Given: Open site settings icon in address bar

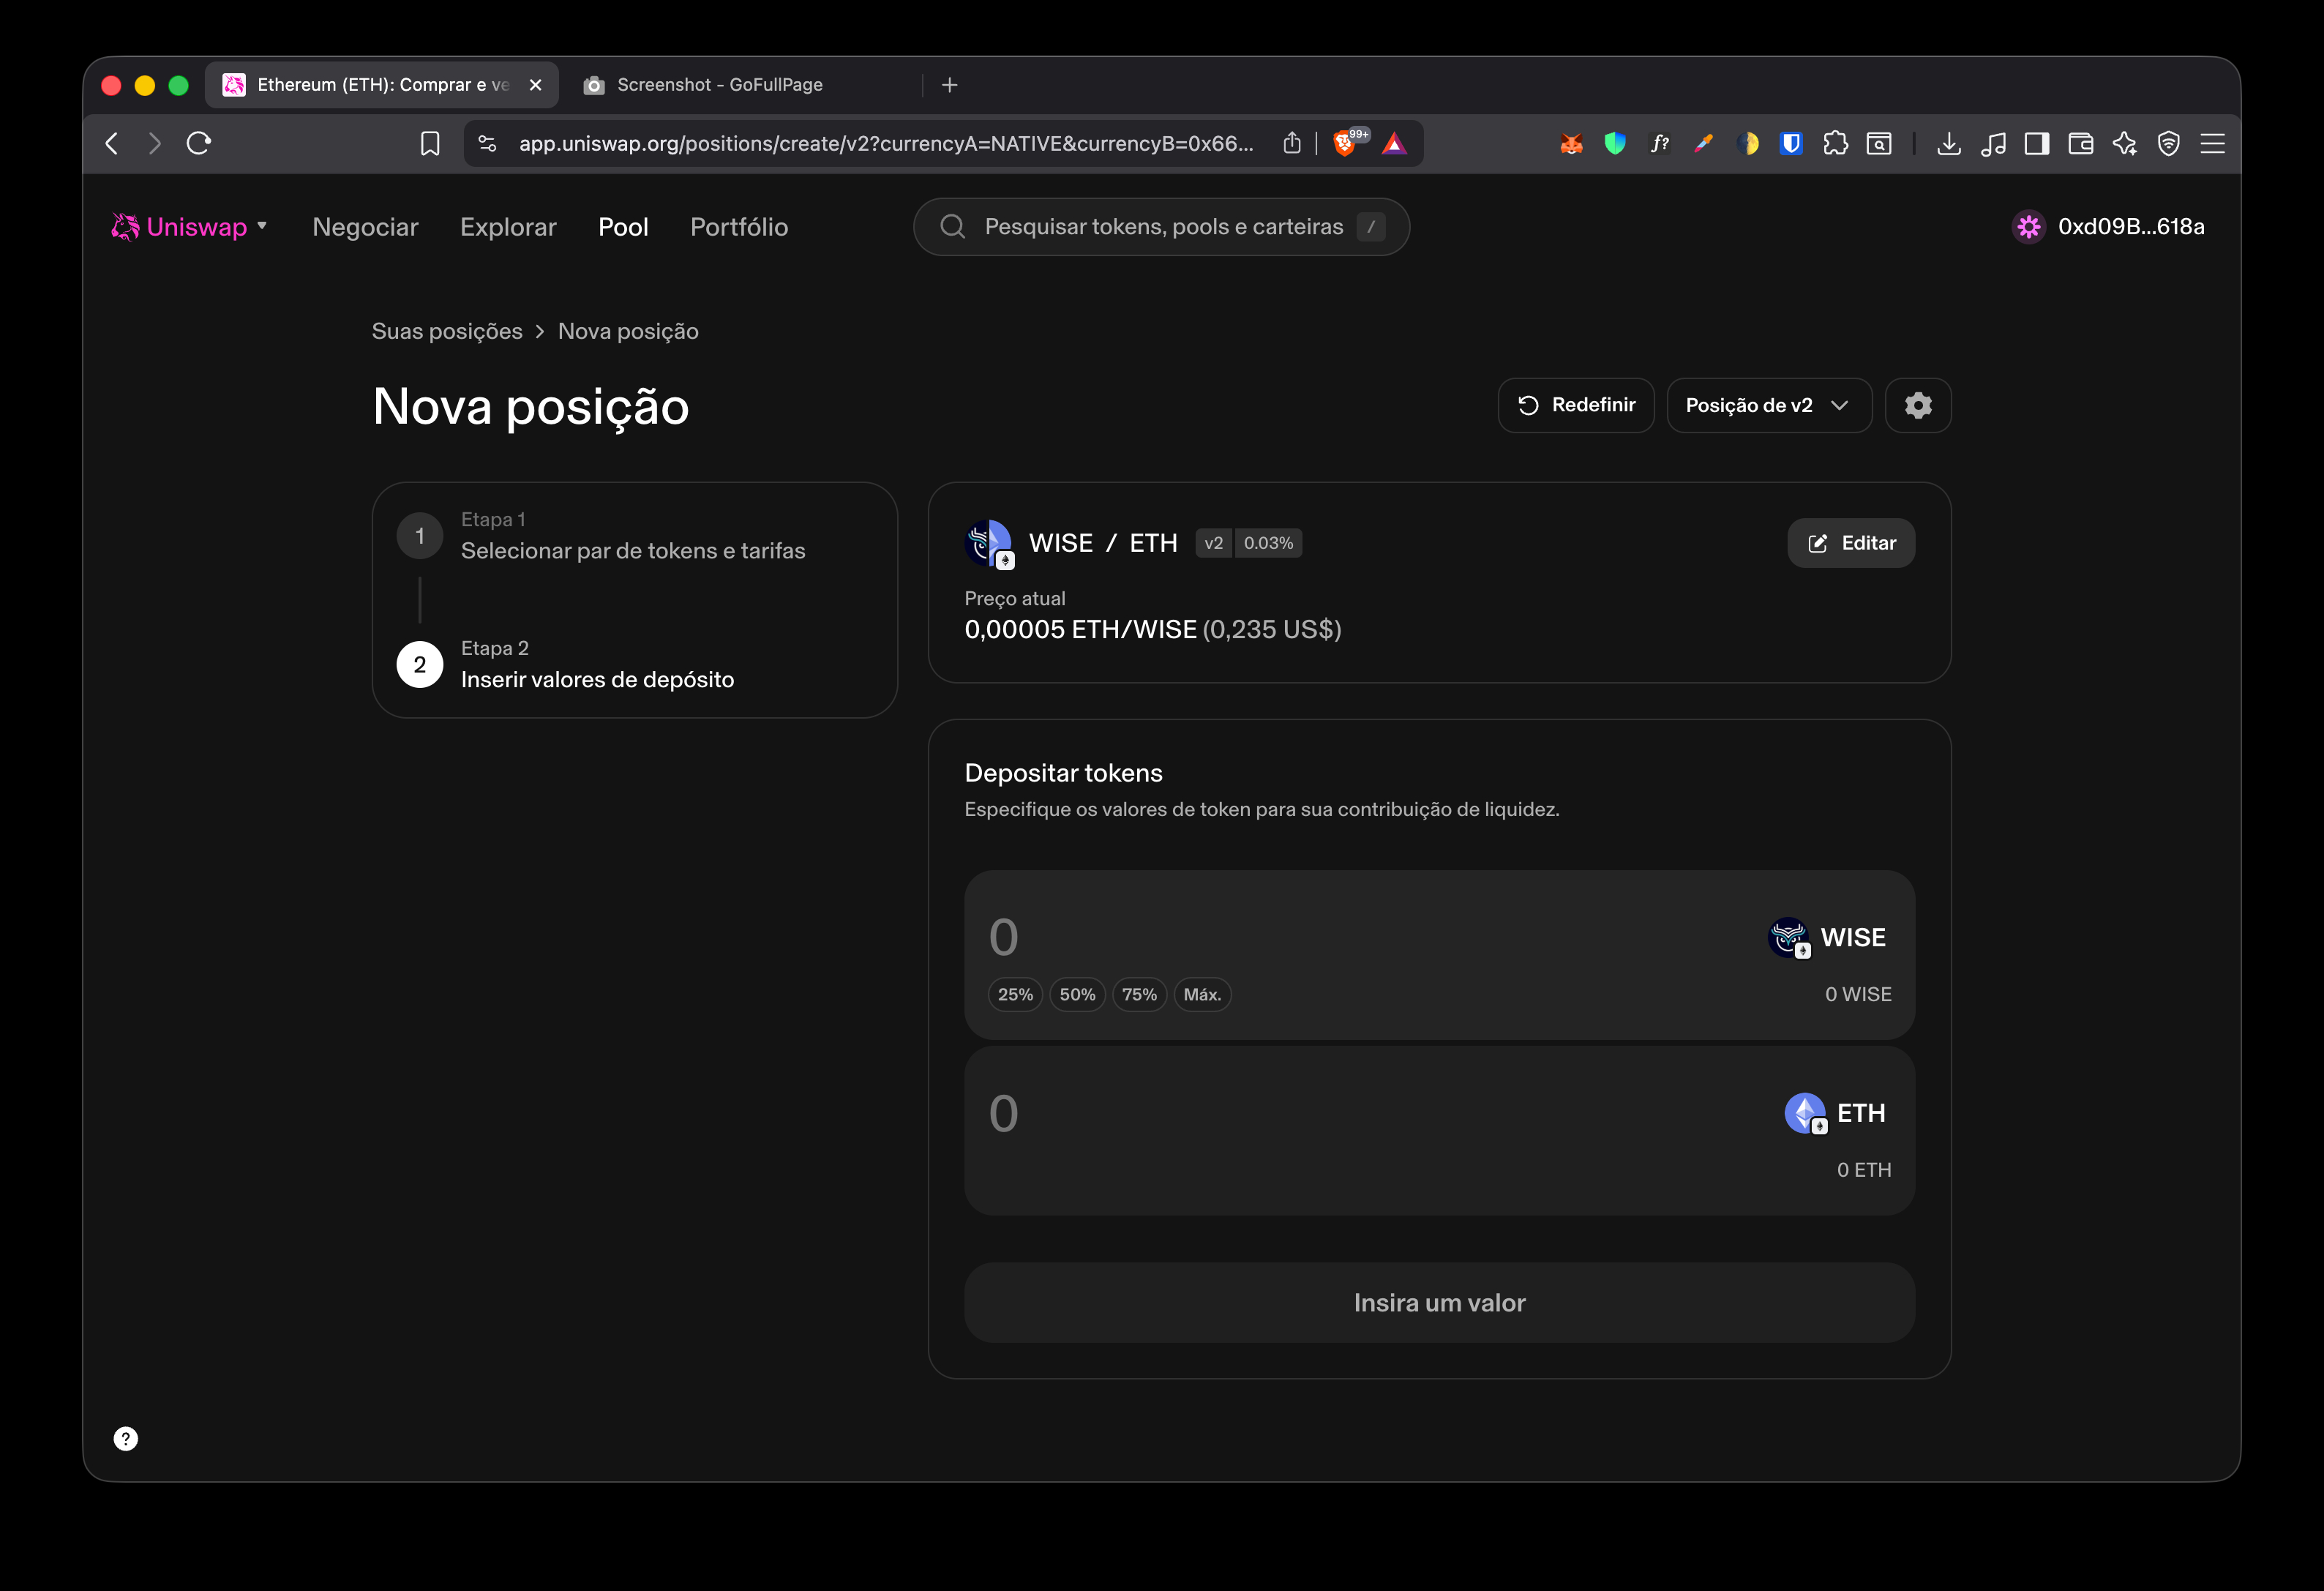Looking at the screenshot, I should click(x=487, y=144).
